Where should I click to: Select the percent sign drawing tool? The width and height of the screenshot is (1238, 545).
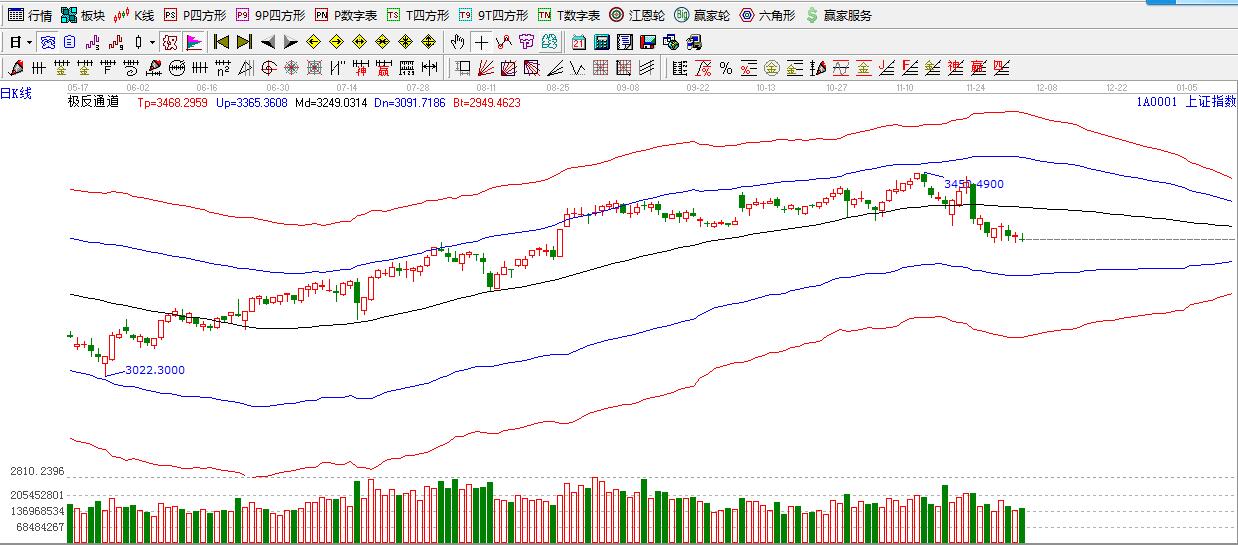point(725,68)
